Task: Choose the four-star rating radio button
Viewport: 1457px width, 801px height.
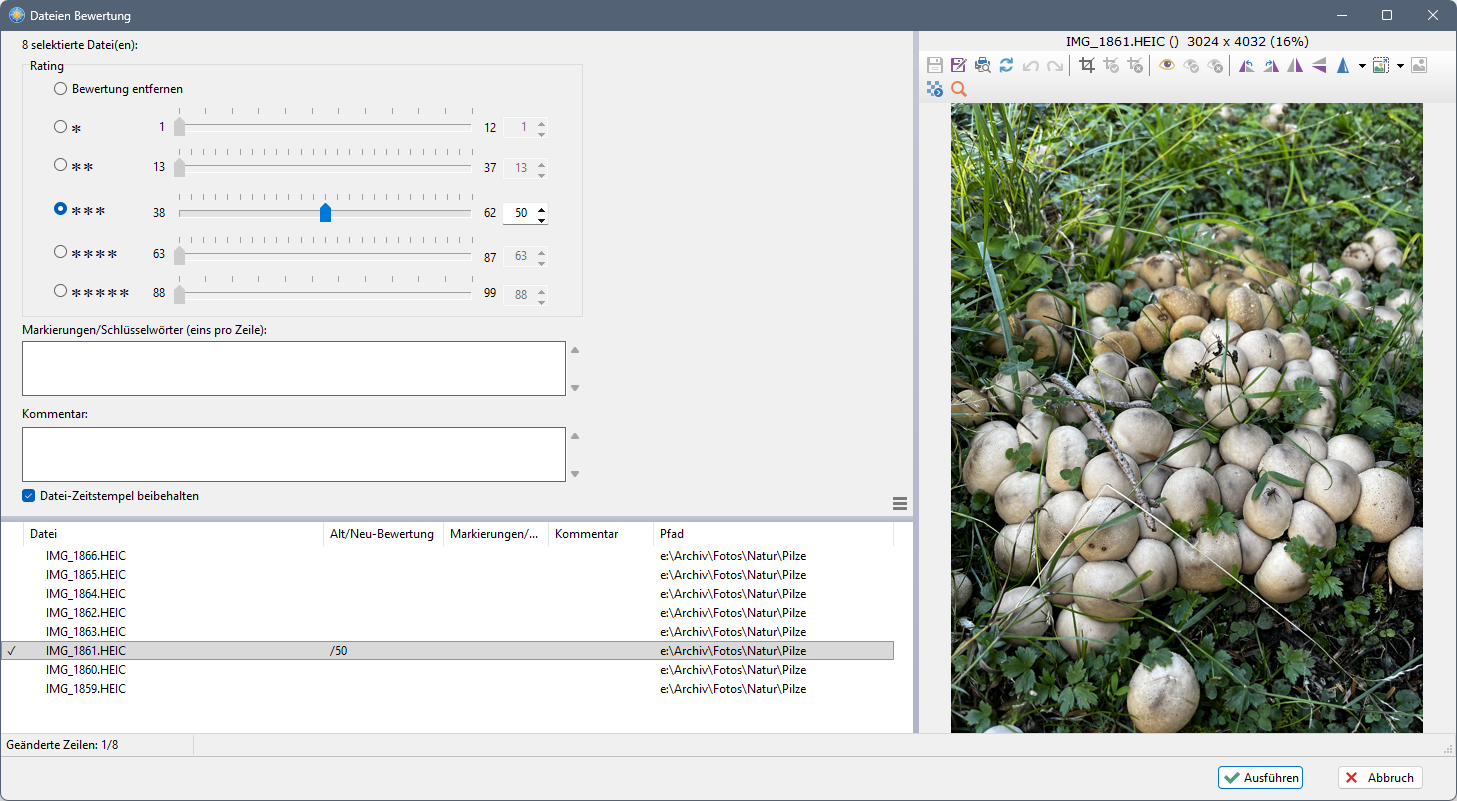Action: pos(61,253)
